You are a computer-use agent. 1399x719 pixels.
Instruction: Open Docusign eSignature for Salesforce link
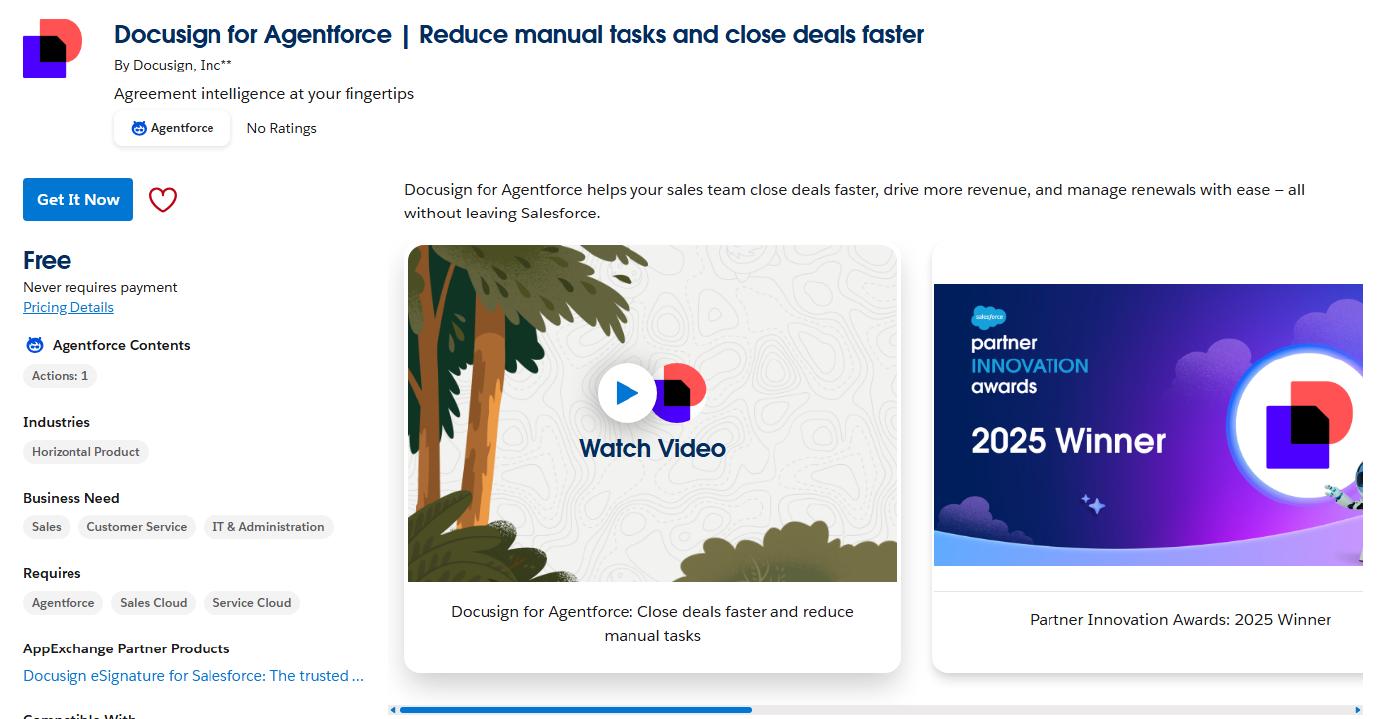tap(193, 676)
